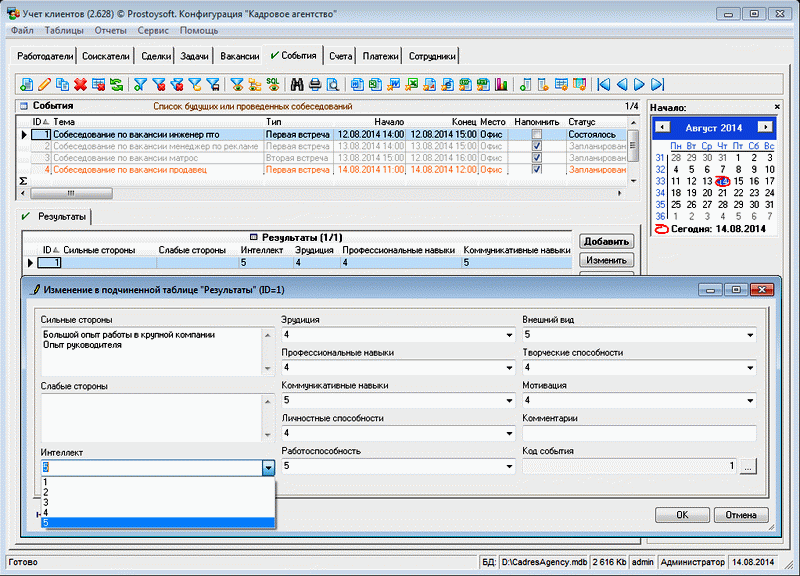Viewport: 800px width, 576px height.
Task: Open the Мотивация combo box
Action: pos(749,401)
